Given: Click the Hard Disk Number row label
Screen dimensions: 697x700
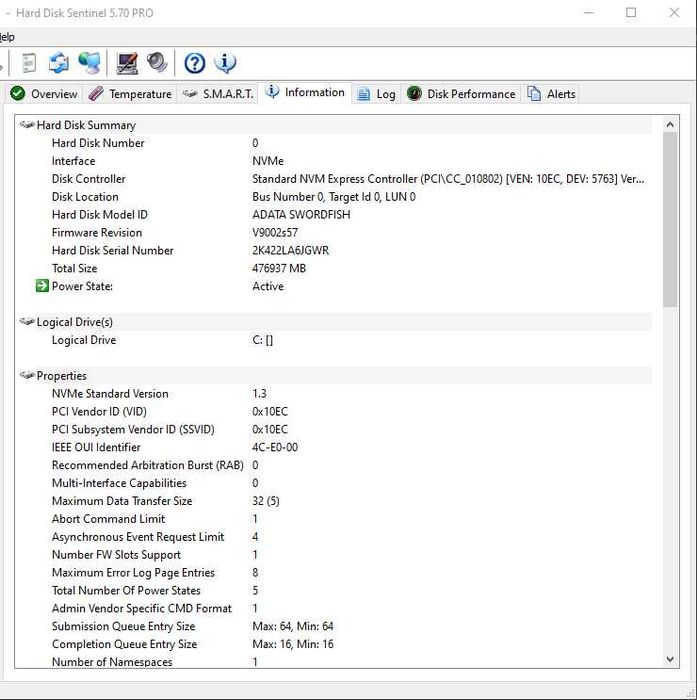Looking at the screenshot, I should coord(98,143).
